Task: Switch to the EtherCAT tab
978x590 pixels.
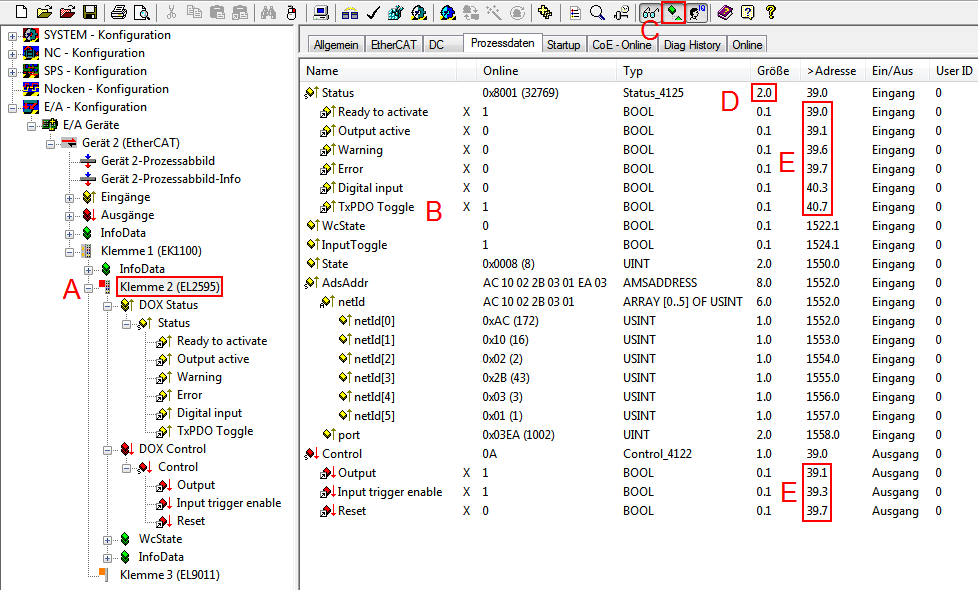Action: pyautogui.click(x=394, y=45)
